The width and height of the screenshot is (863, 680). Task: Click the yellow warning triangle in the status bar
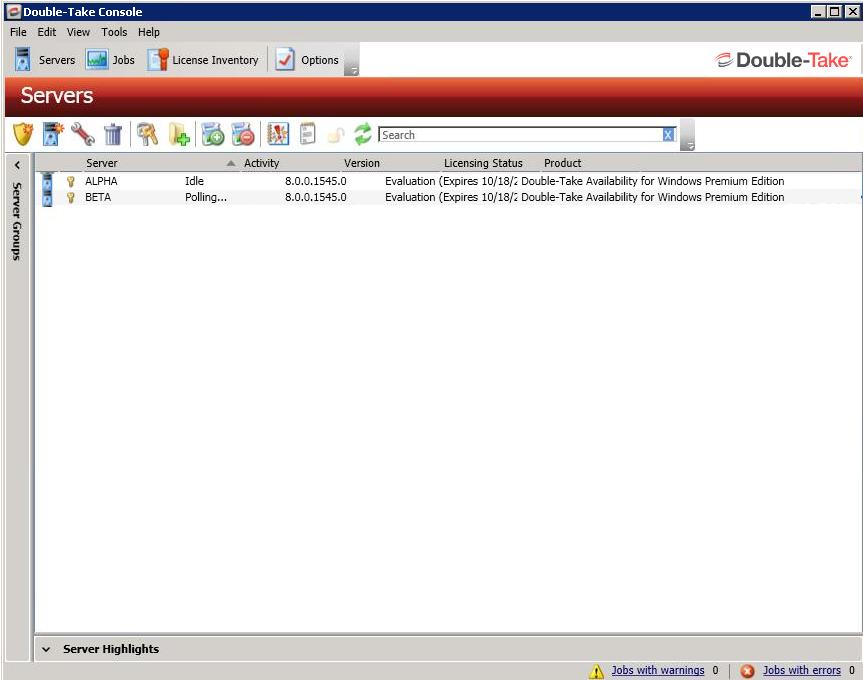[x=596, y=671]
